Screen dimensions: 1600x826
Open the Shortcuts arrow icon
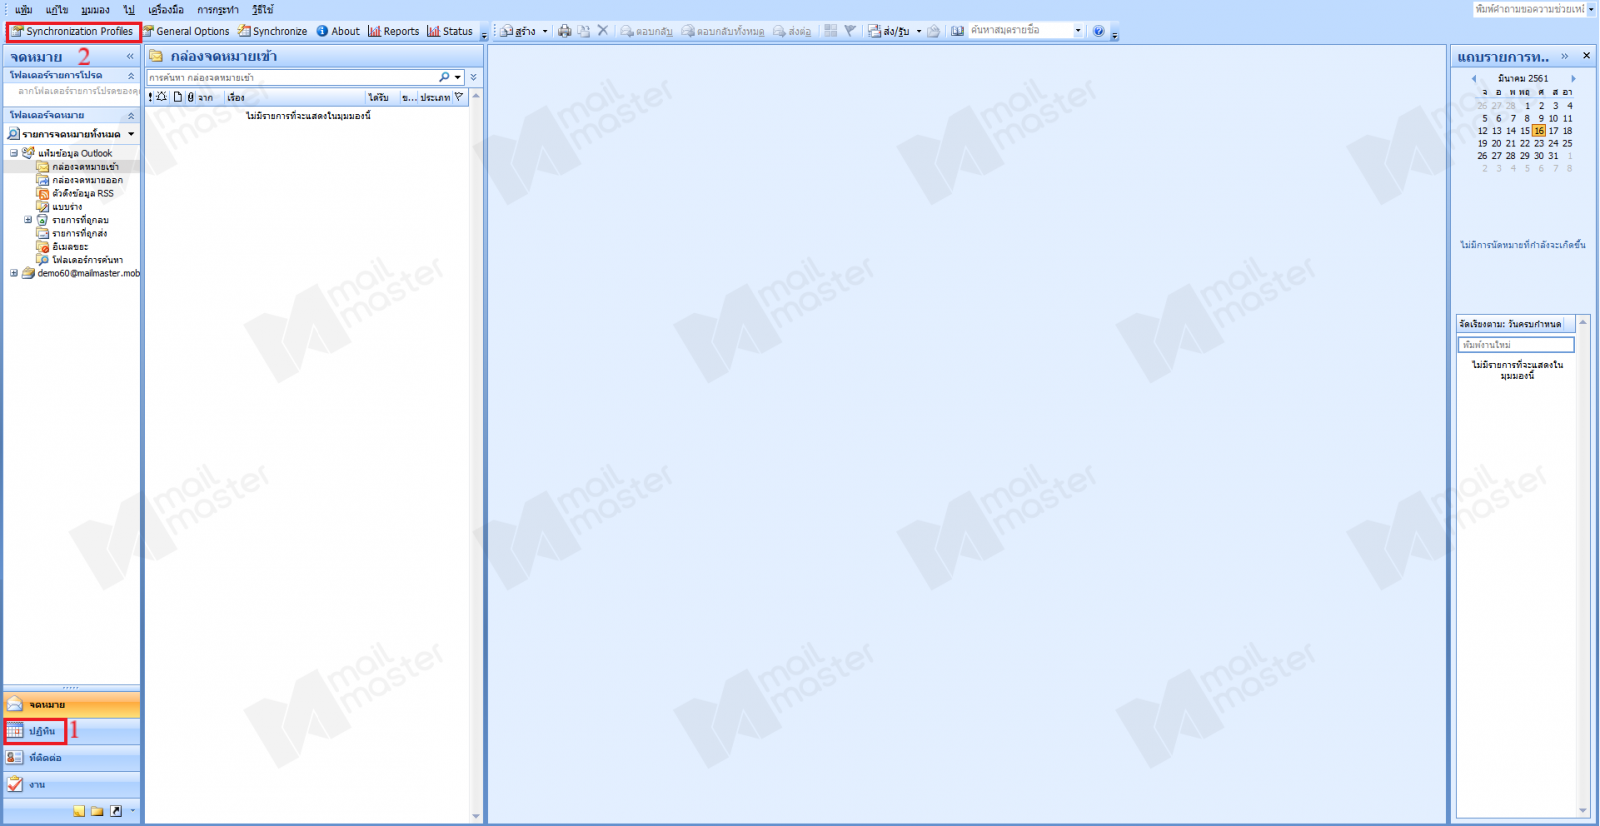[115, 811]
